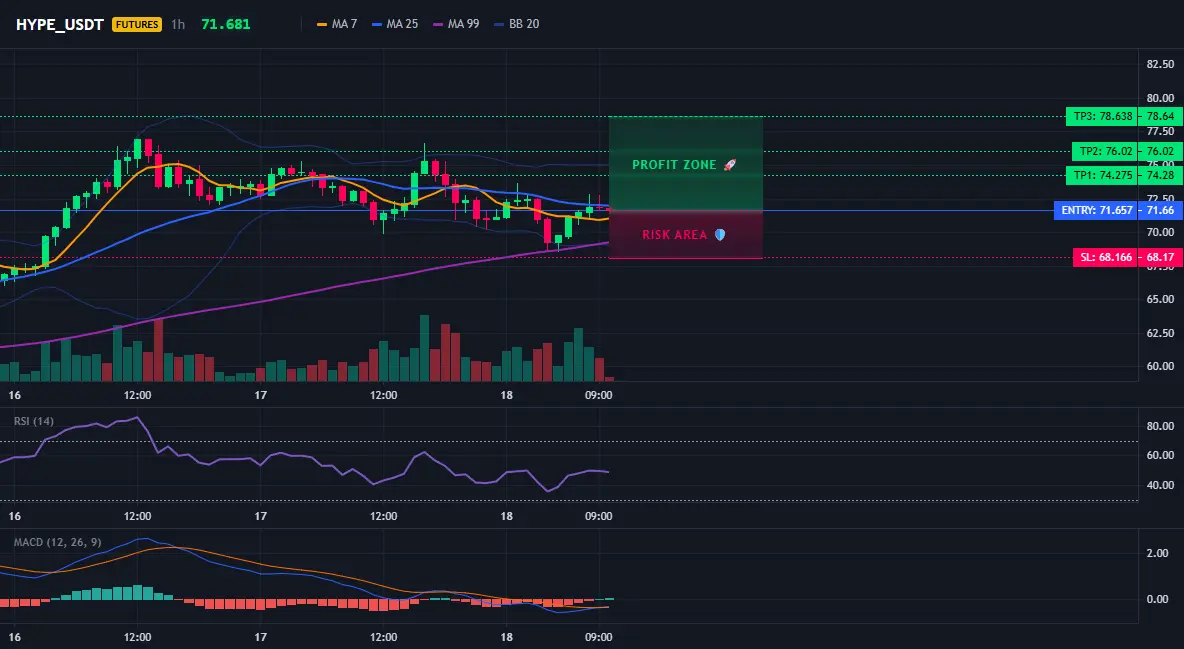Toggle the BB 20 legend entry

coord(516,24)
